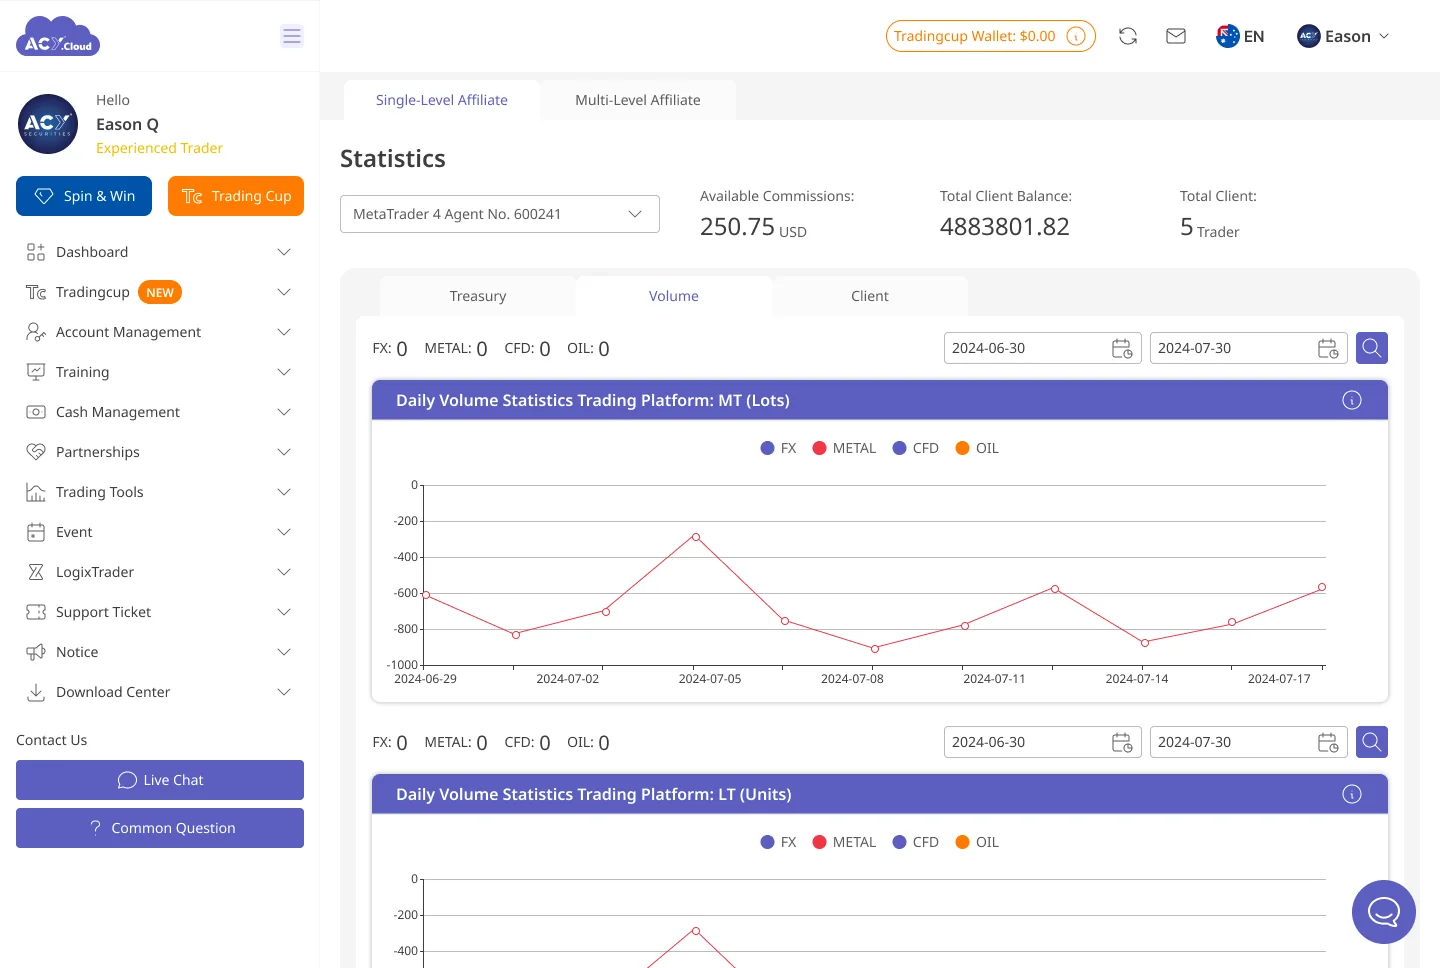The width and height of the screenshot is (1440, 968).
Task: Click the Dashboard grid icon
Action: pyautogui.click(x=36, y=252)
